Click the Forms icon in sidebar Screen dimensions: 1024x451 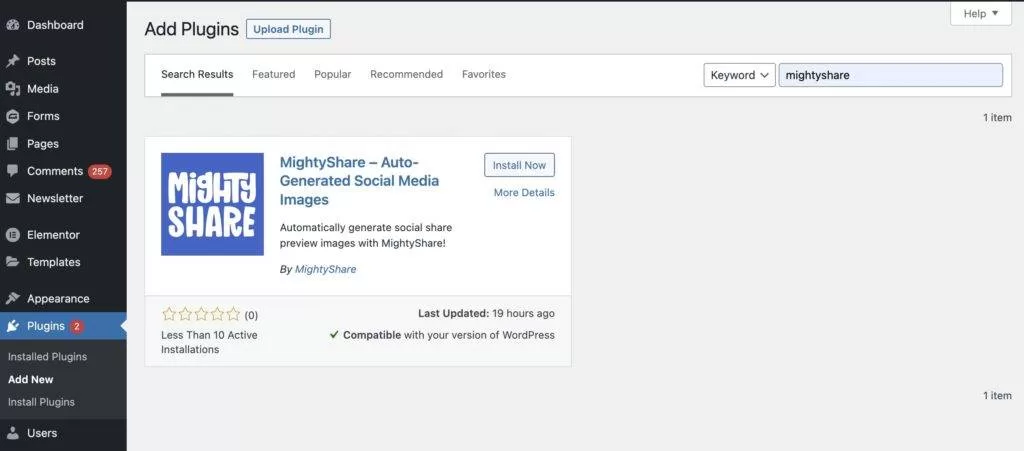(x=12, y=116)
